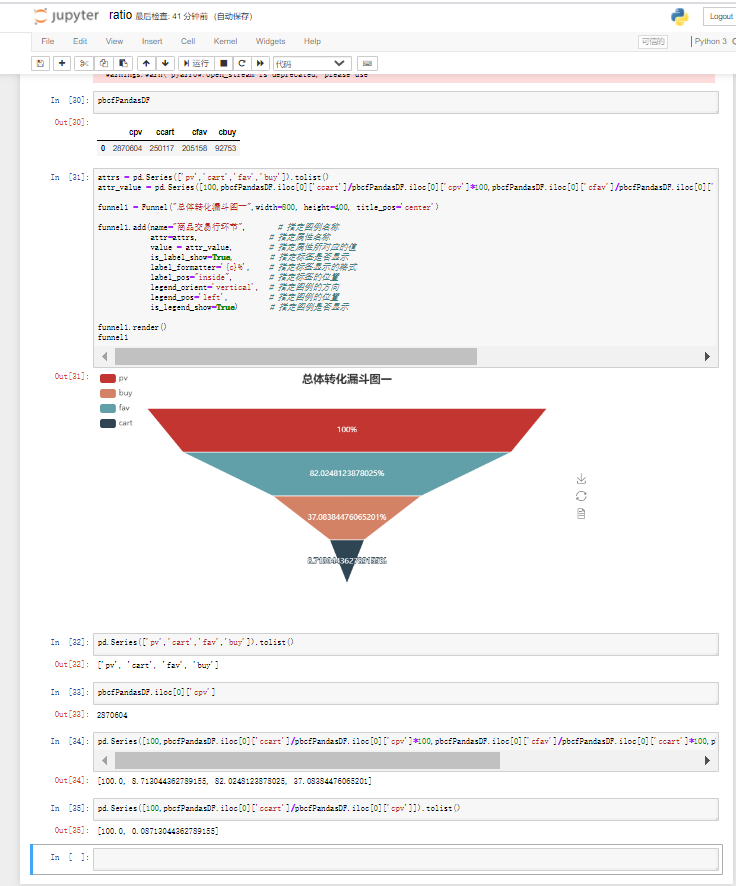Image resolution: width=736 pixels, height=886 pixels.
Task: Click the funnel chart title text
Action: 347,379
